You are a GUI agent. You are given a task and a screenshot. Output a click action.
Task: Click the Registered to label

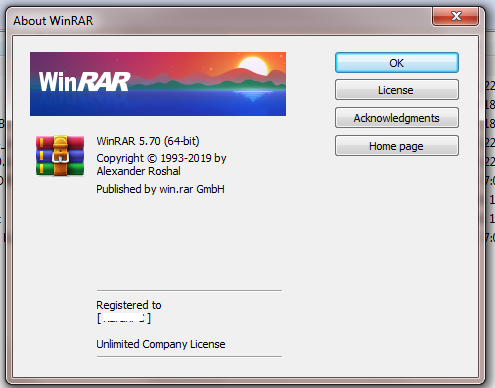click(129, 305)
